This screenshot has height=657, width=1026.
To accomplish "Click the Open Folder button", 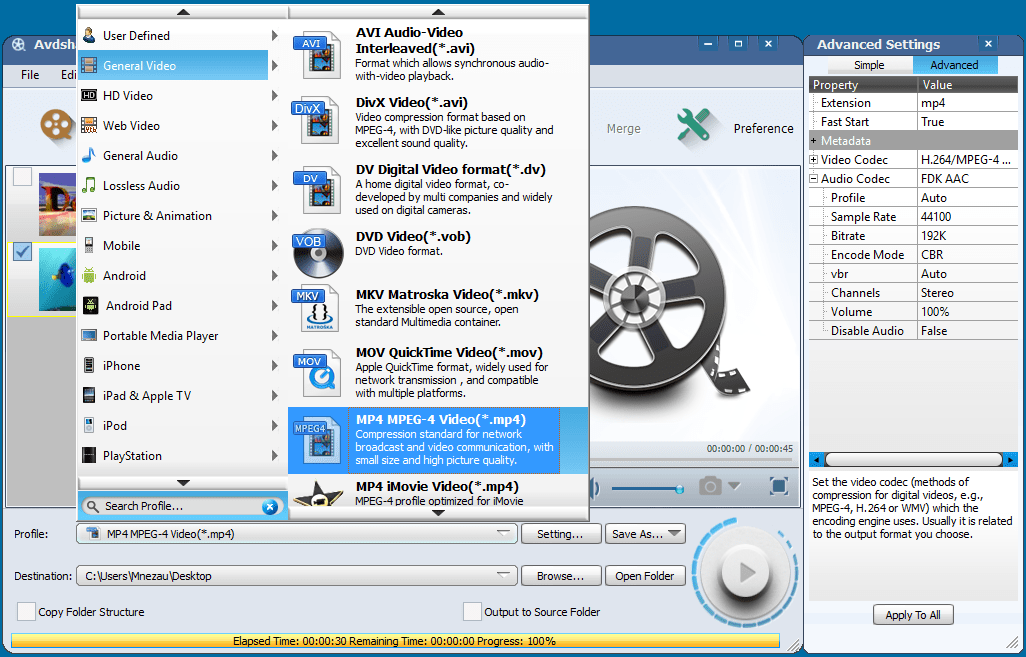I will pyautogui.click(x=645, y=575).
